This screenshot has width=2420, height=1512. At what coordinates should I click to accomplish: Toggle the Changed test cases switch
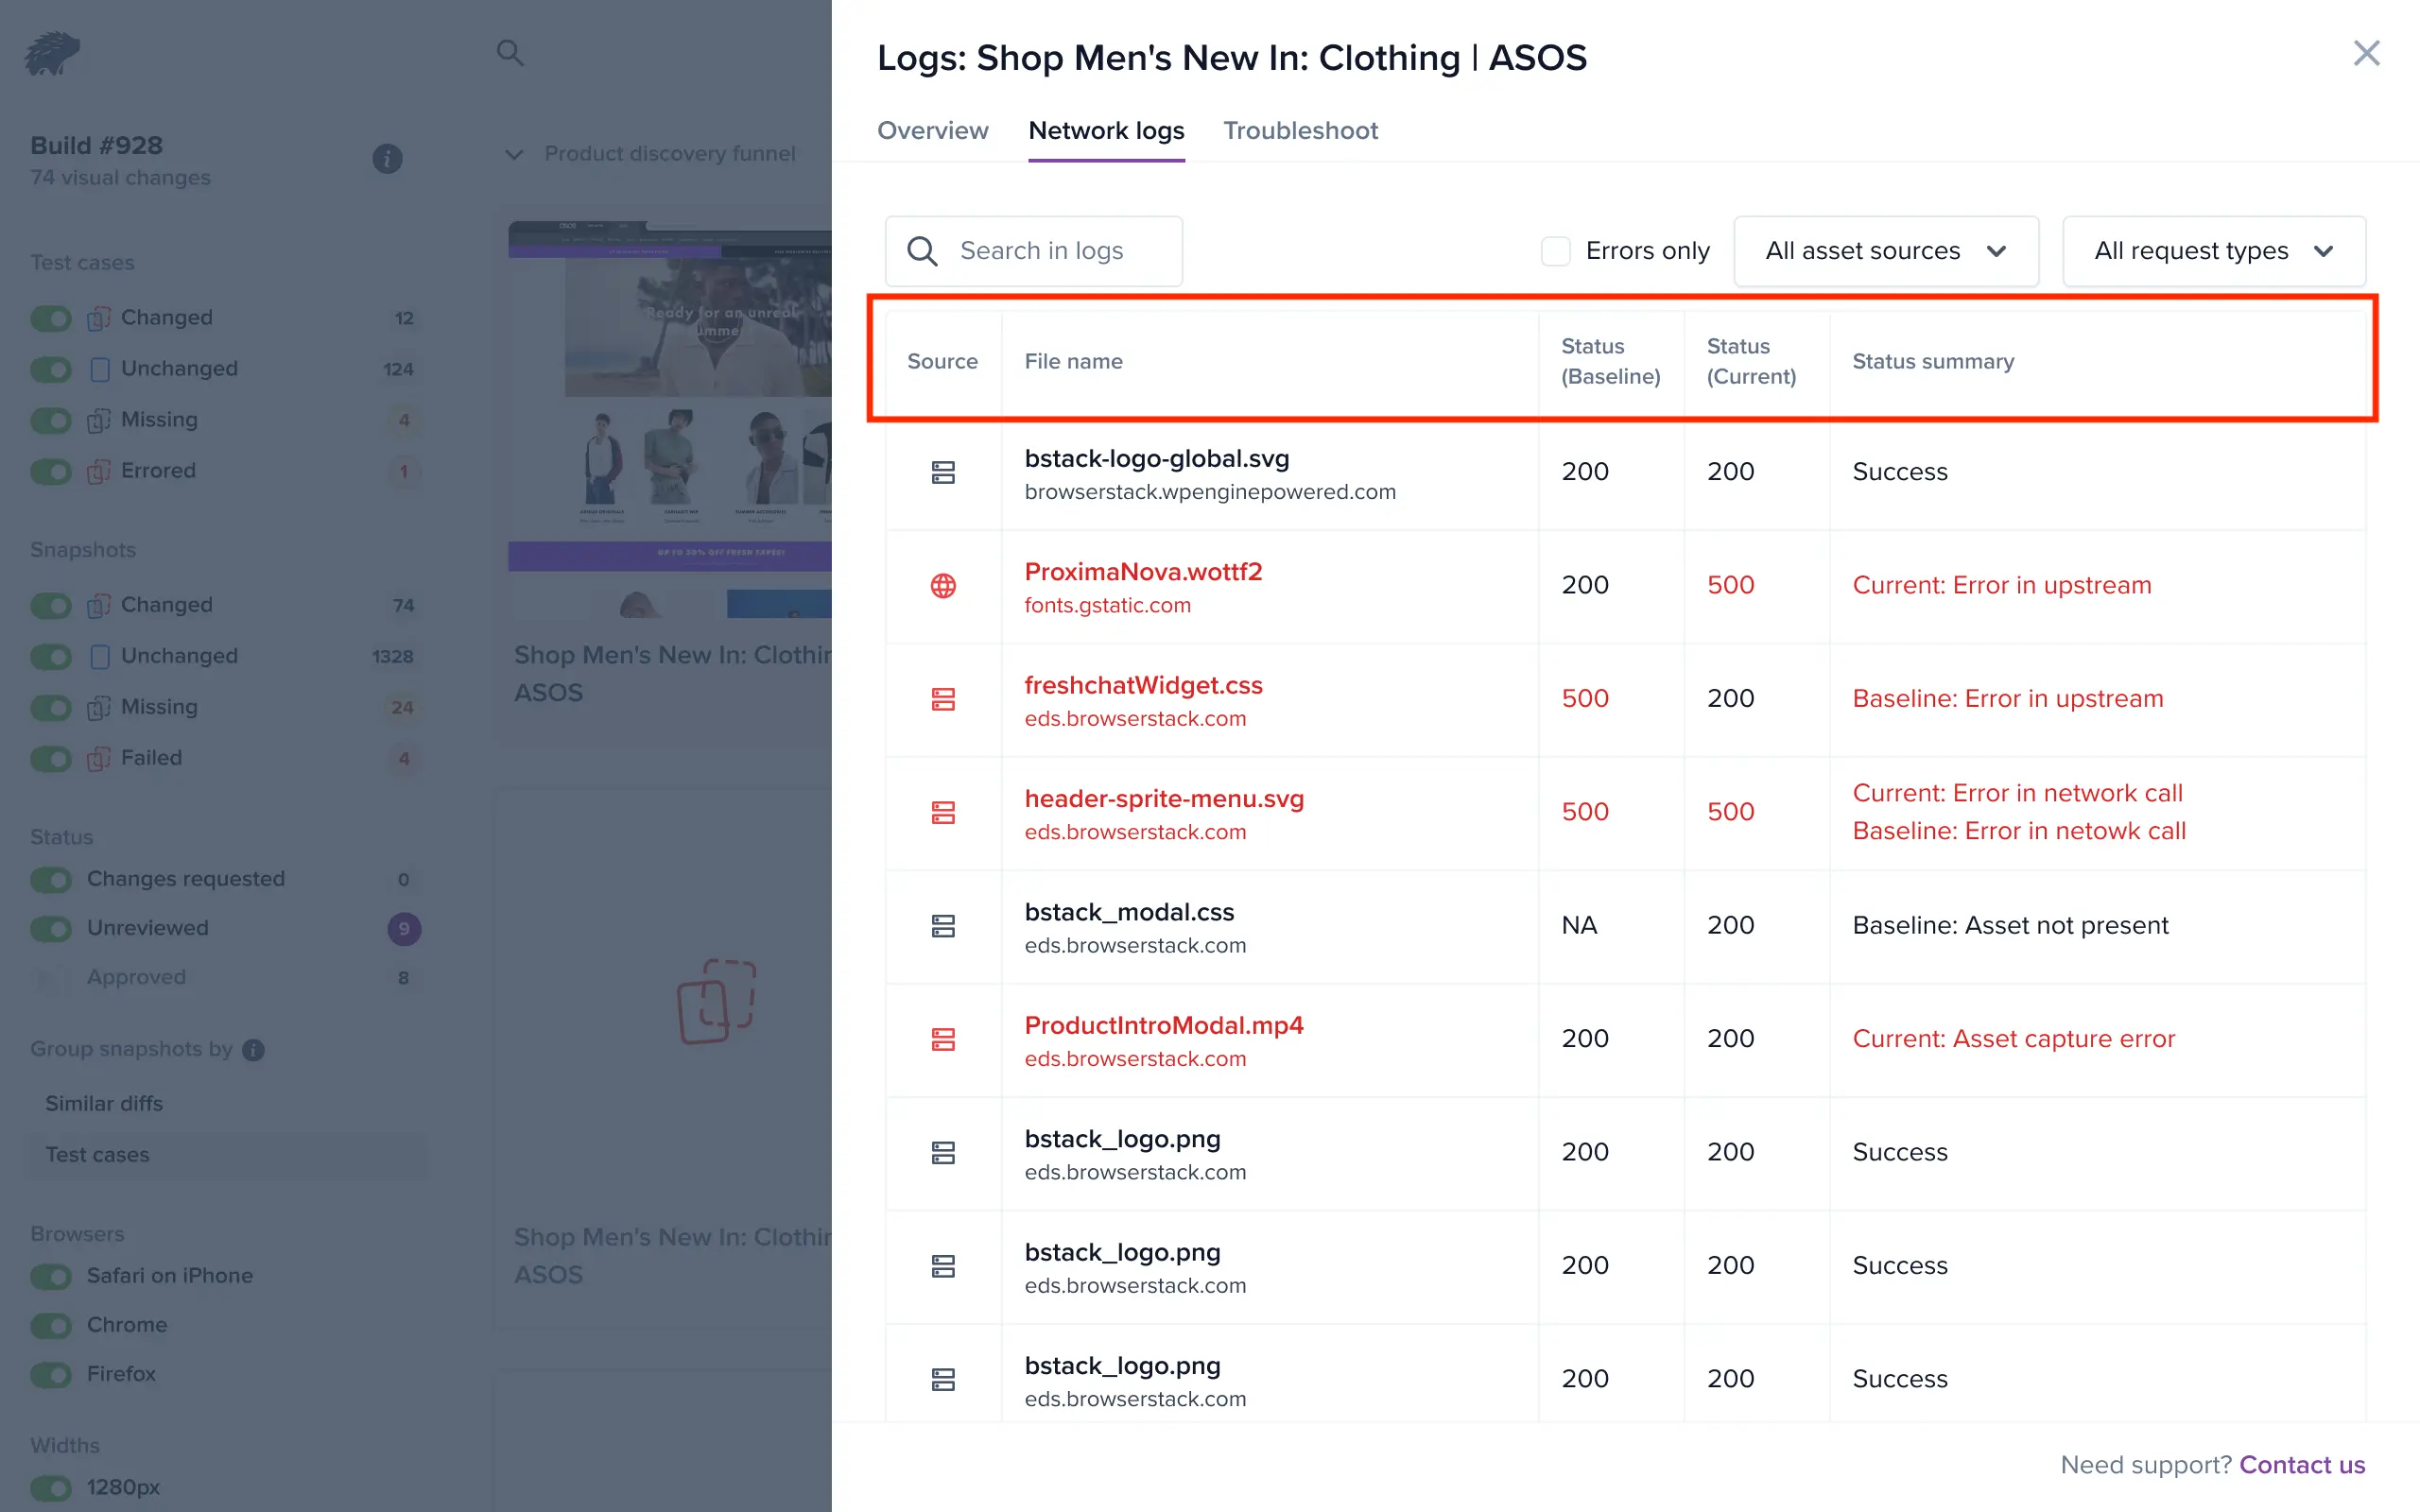click(51, 318)
